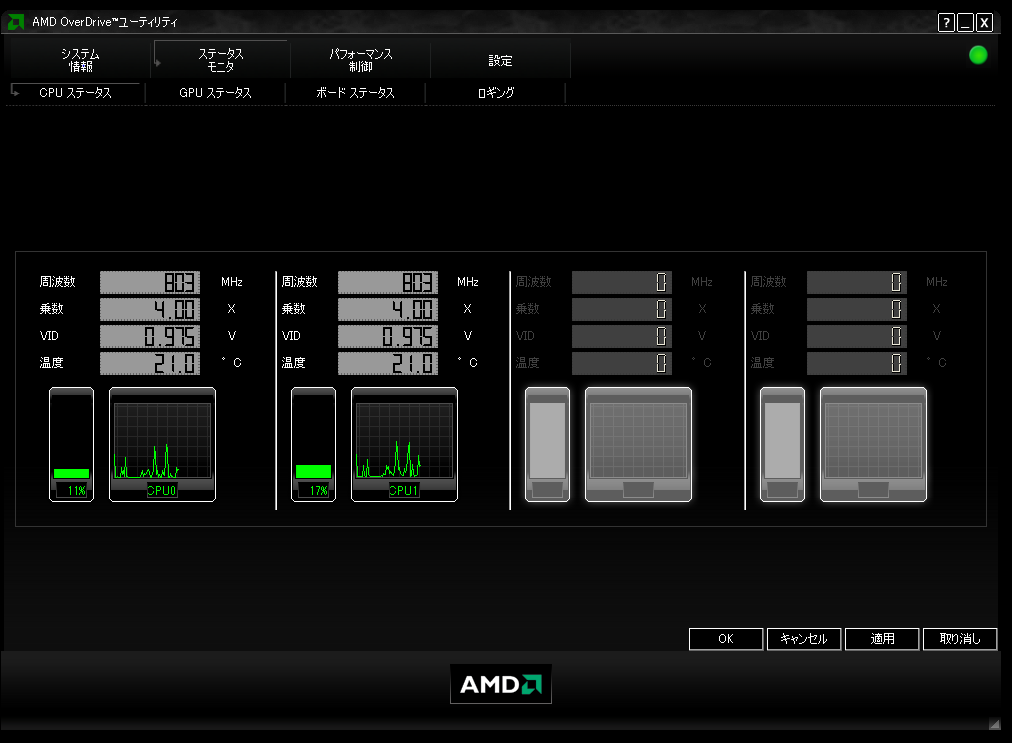Click the first core's 803 MHz frequency readout

click(150, 282)
